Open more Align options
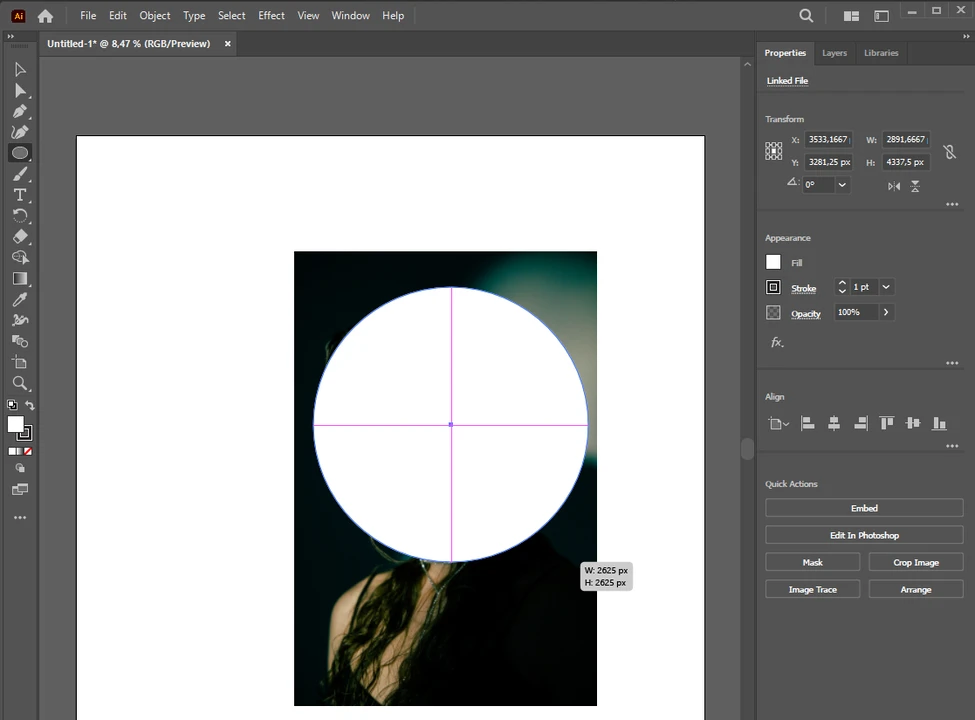Image resolution: width=975 pixels, height=720 pixels. [952, 446]
